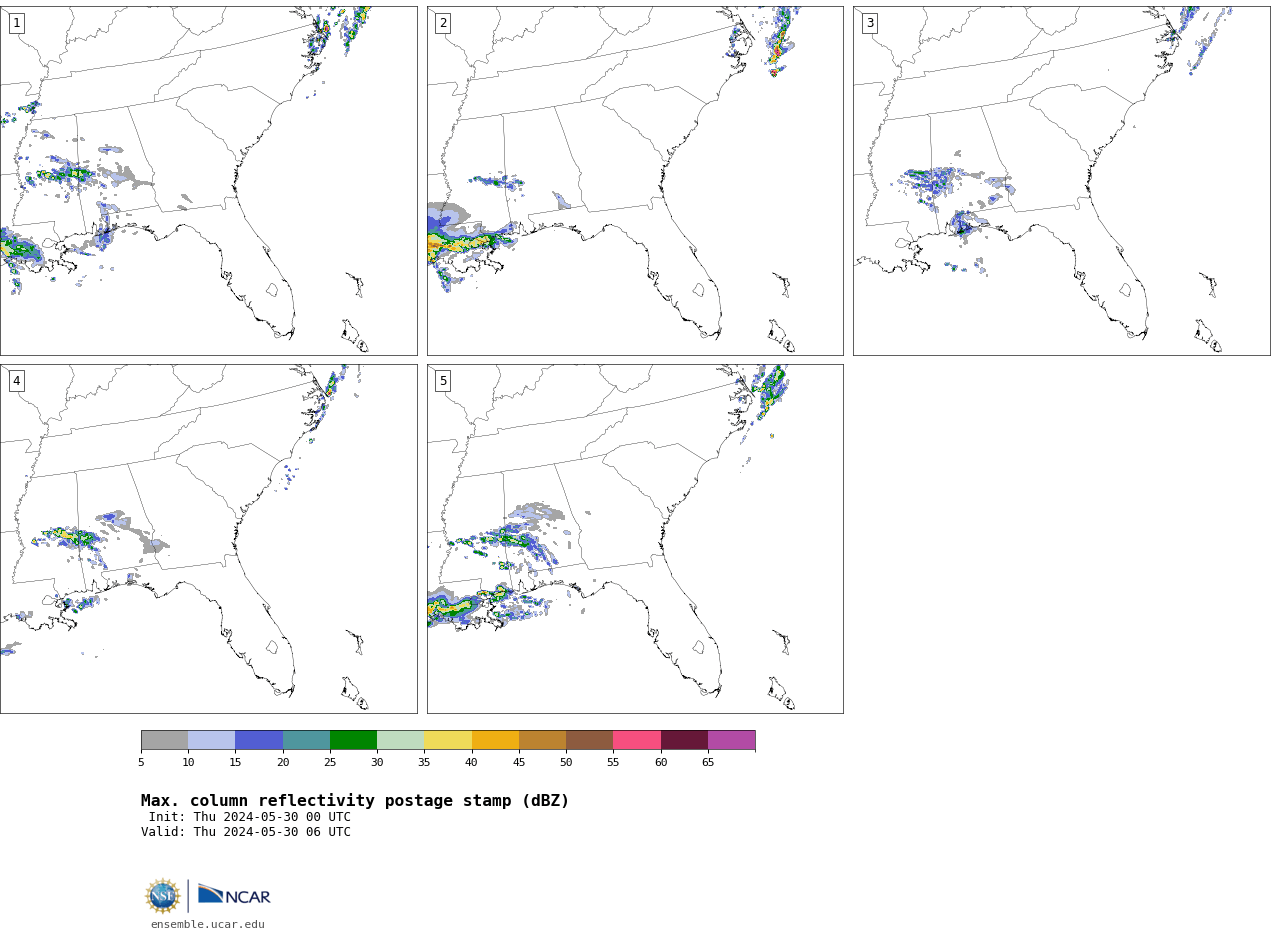Click the blue 15-20 dBZ swatch
The height and width of the screenshot is (936, 1280).
pos(259,740)
